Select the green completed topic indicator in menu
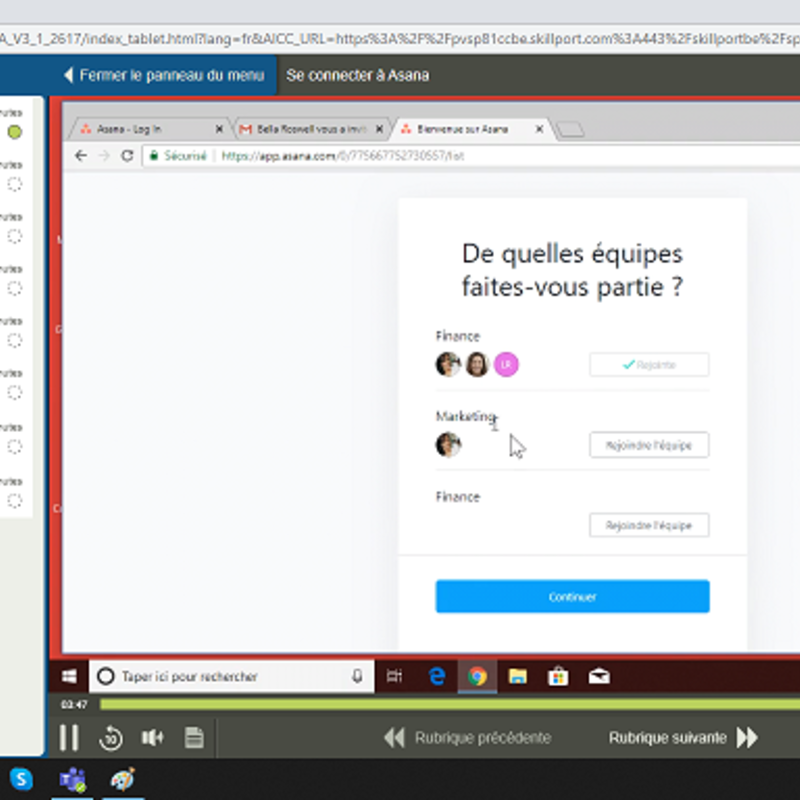This screenshot has height=800, width=800. (x=15, y=132)
